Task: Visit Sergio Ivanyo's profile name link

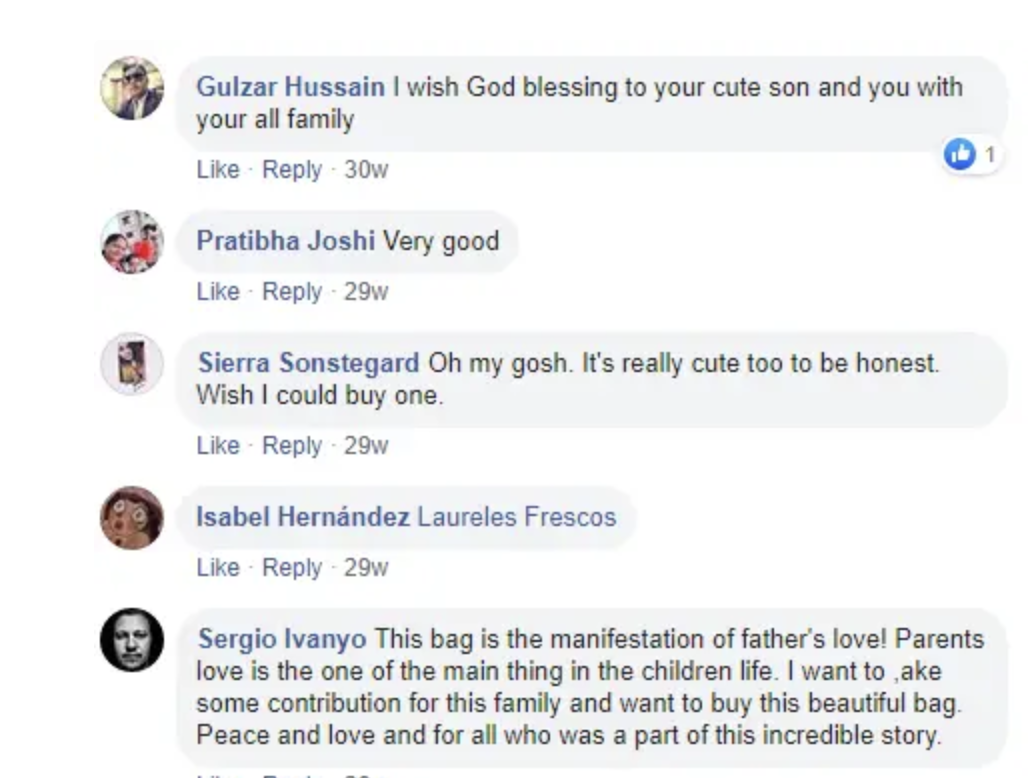Action: click(x=282, y=639)
